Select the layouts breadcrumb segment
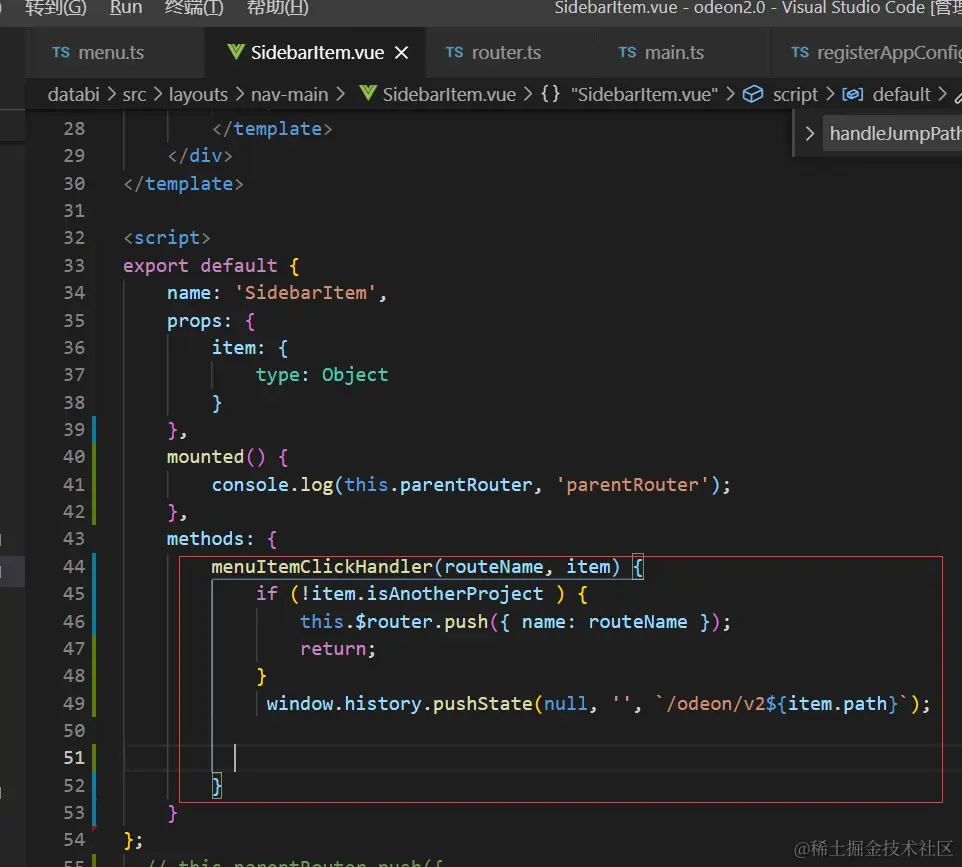The height and width of the screenshot is (867, 962). tap(198, 94)
